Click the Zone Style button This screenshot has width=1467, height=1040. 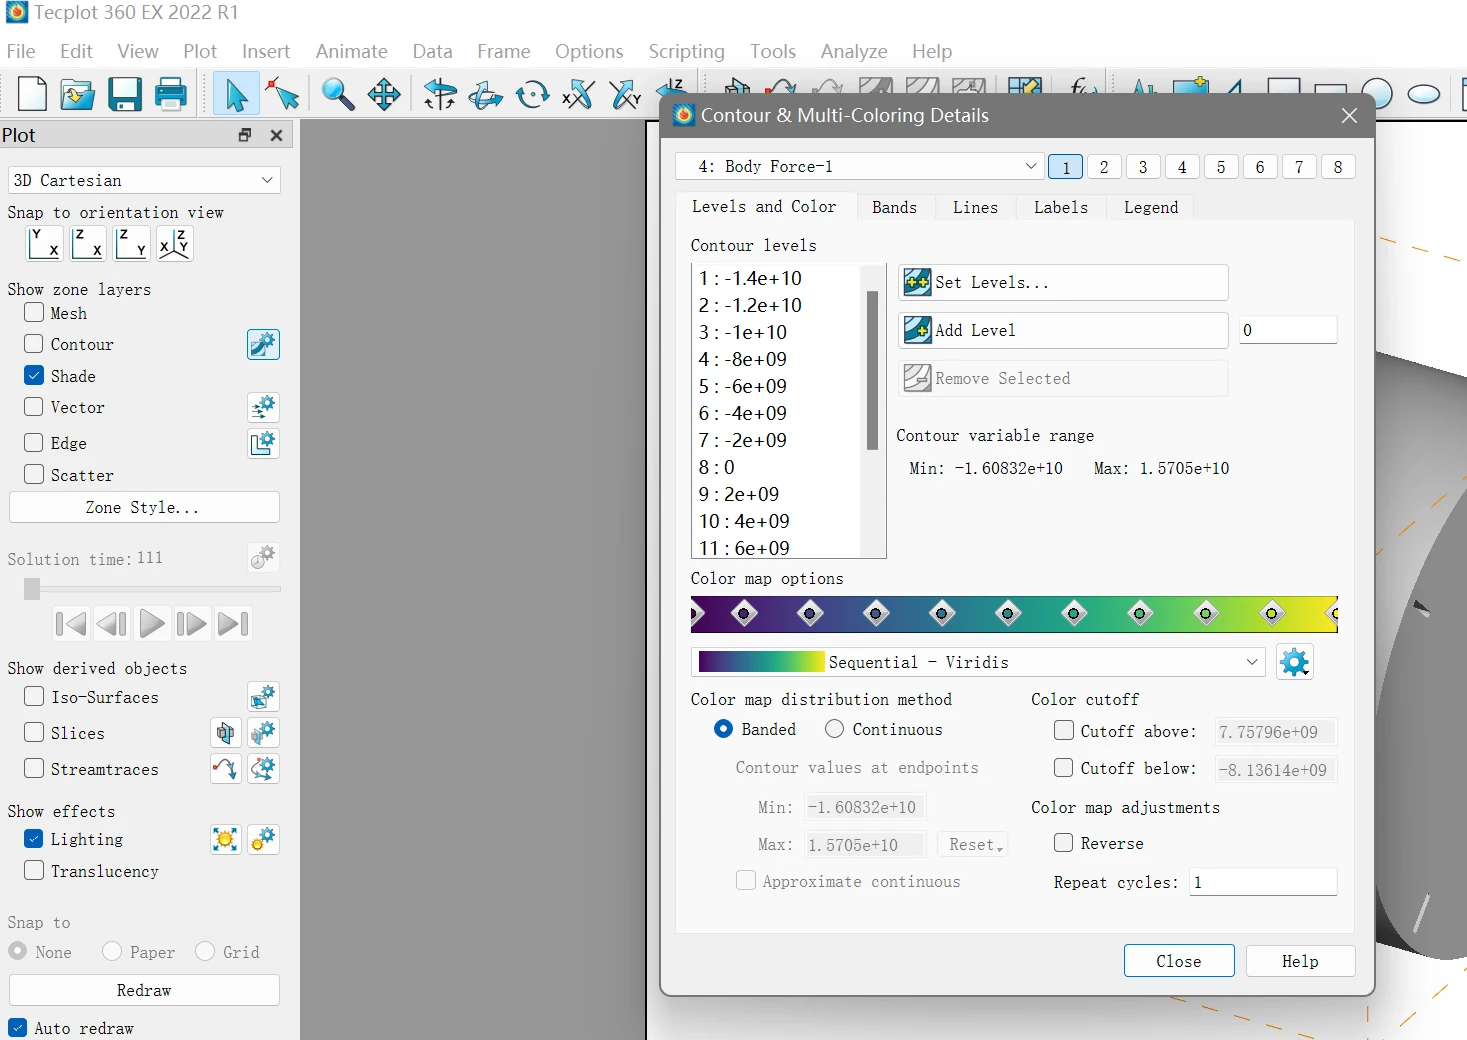pos(144,507)
